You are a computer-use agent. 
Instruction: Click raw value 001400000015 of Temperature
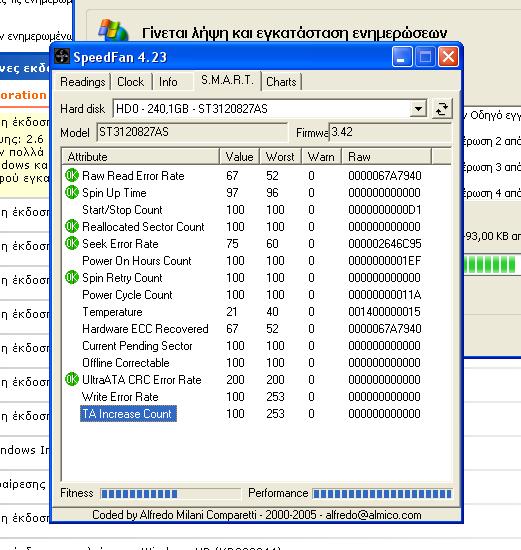(x=385, y=311)
